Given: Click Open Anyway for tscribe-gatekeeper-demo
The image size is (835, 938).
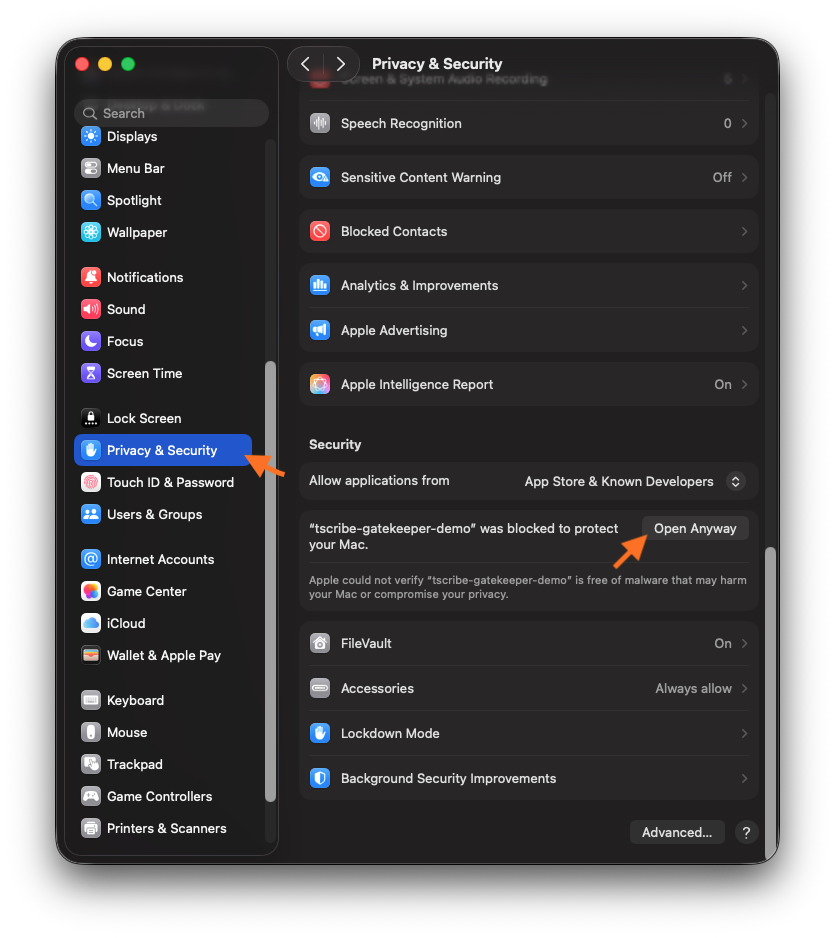Looking at the screenshot, I should pos(695,528).
